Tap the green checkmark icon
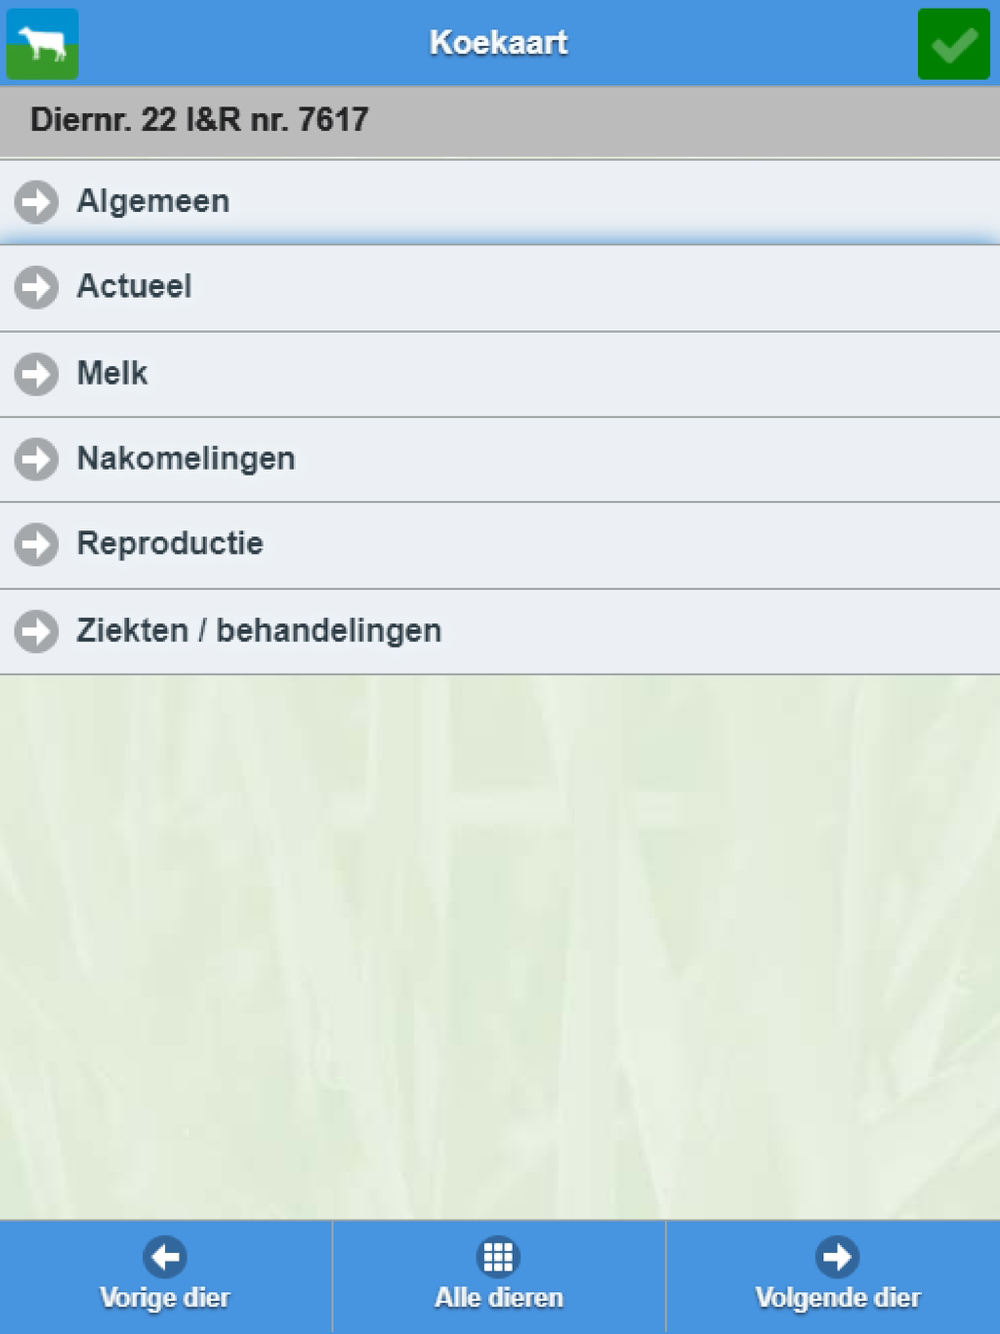Viewport: 1000px width, 1334px height. pos(953,43)
